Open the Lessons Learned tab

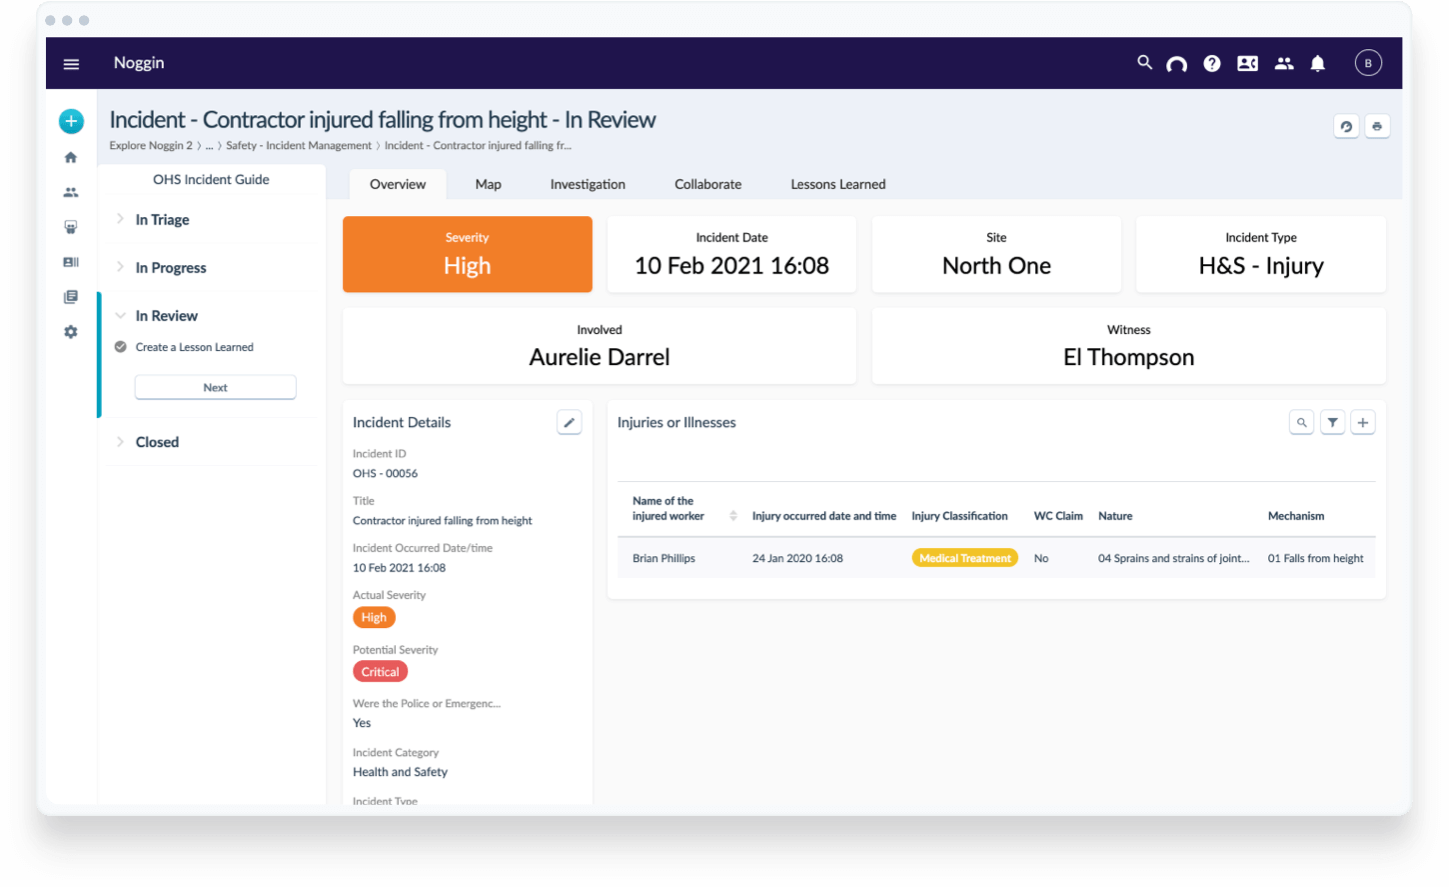click(837, 185)
